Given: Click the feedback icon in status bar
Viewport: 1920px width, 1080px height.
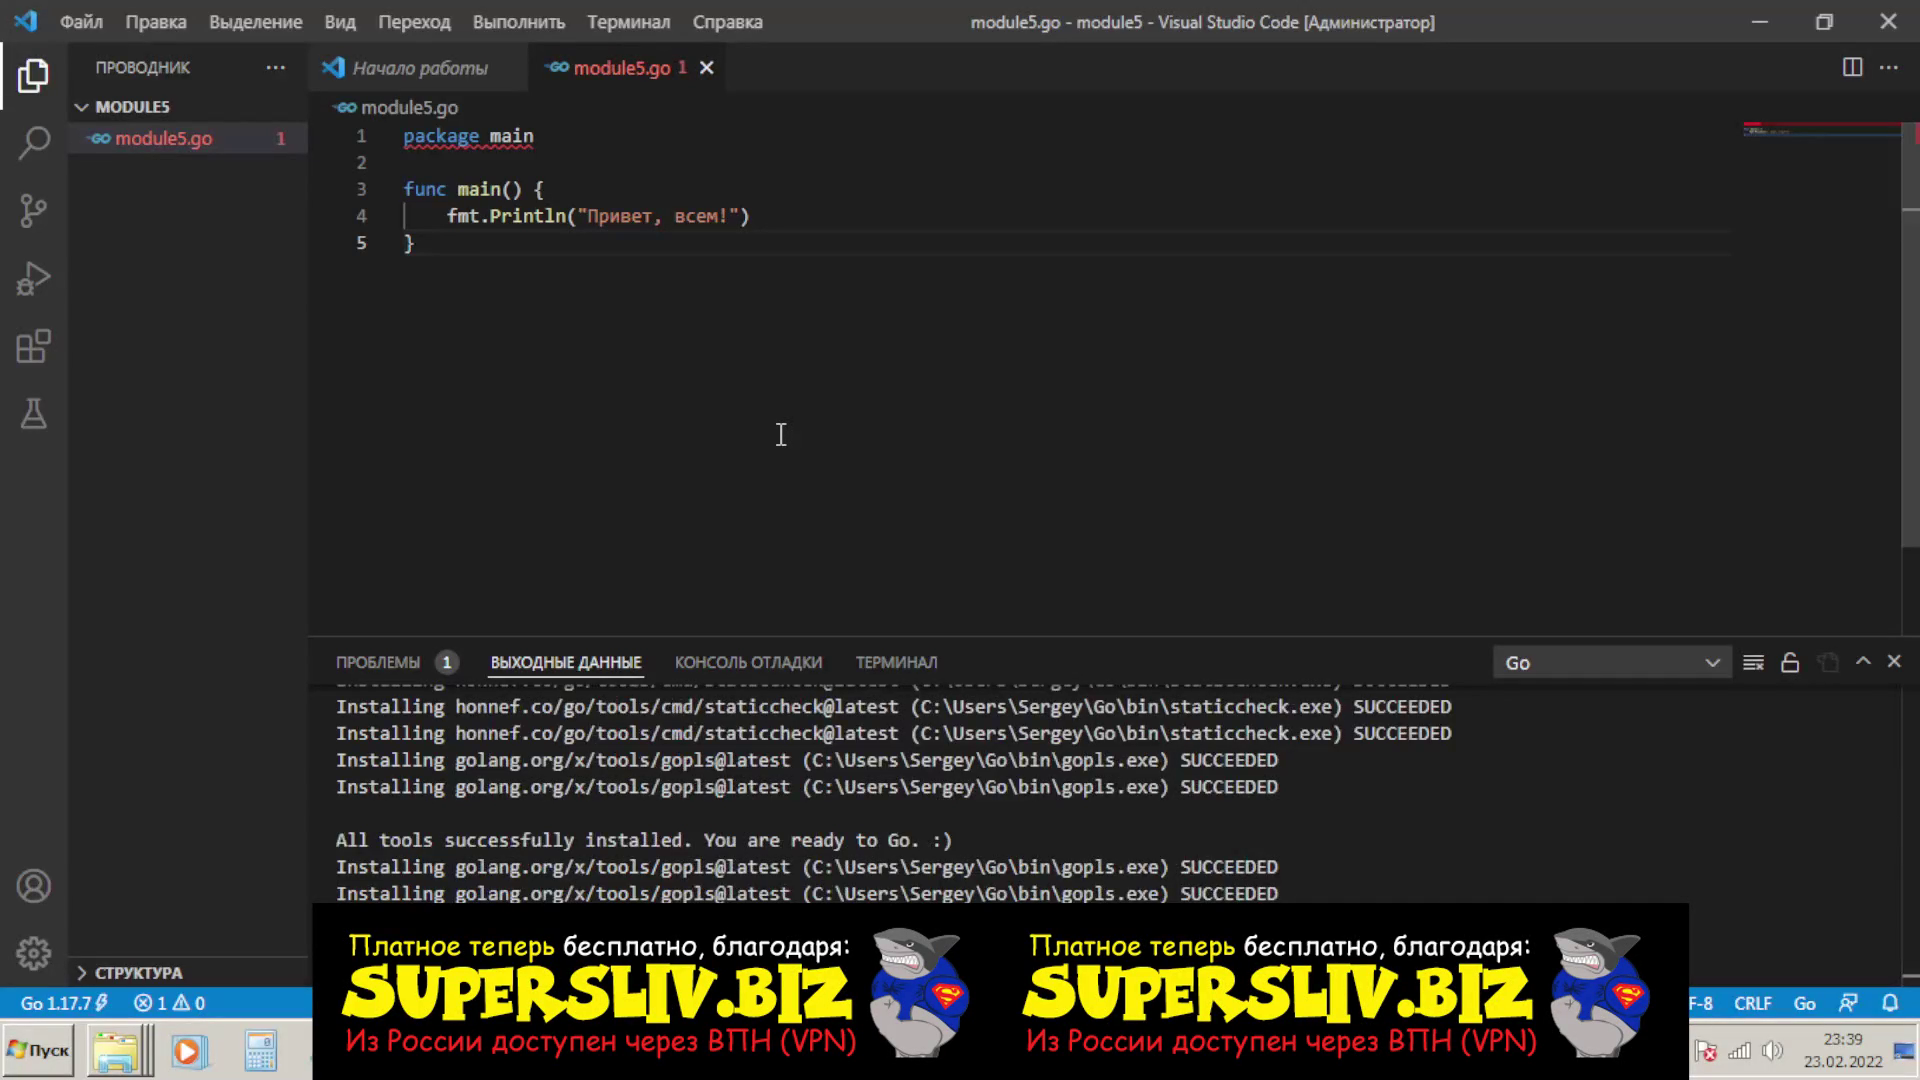Looking at the screenshot, I should click(x=1848, y=1003).
